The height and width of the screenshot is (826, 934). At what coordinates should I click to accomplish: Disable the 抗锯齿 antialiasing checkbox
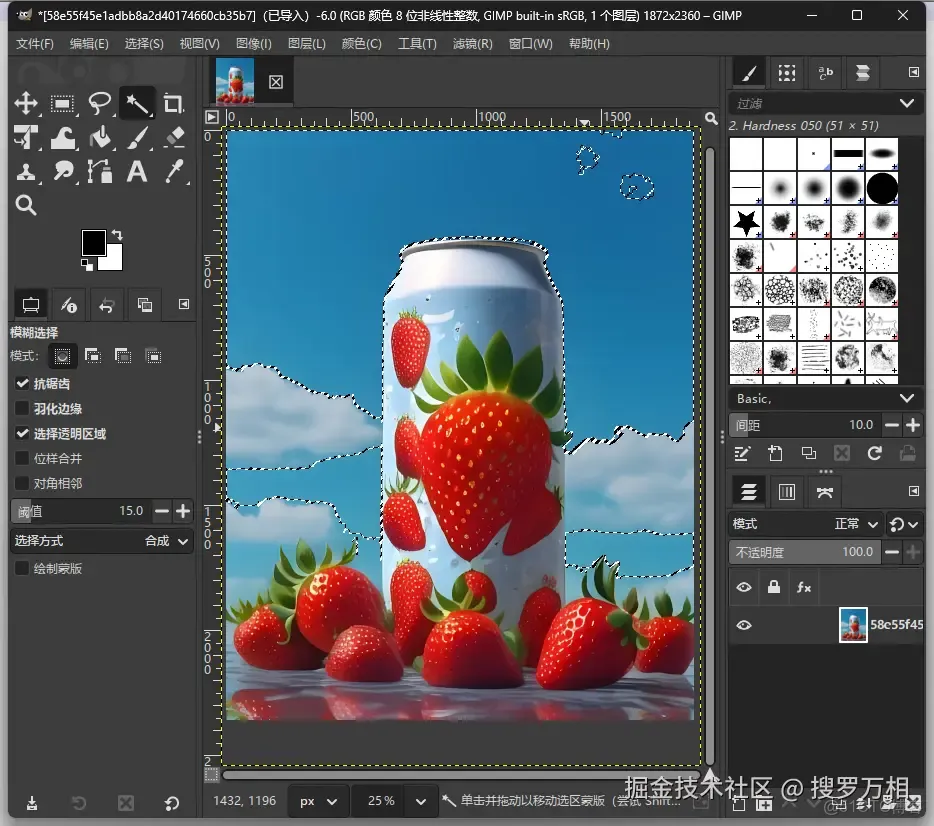tap(22, 383)
